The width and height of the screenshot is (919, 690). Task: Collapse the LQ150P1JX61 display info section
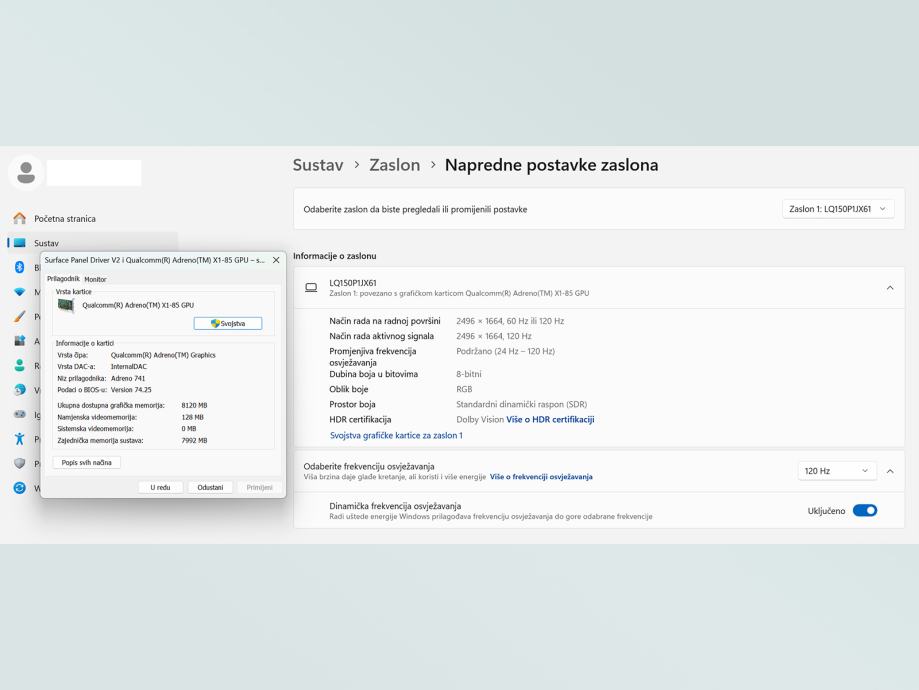pos(889,288)
